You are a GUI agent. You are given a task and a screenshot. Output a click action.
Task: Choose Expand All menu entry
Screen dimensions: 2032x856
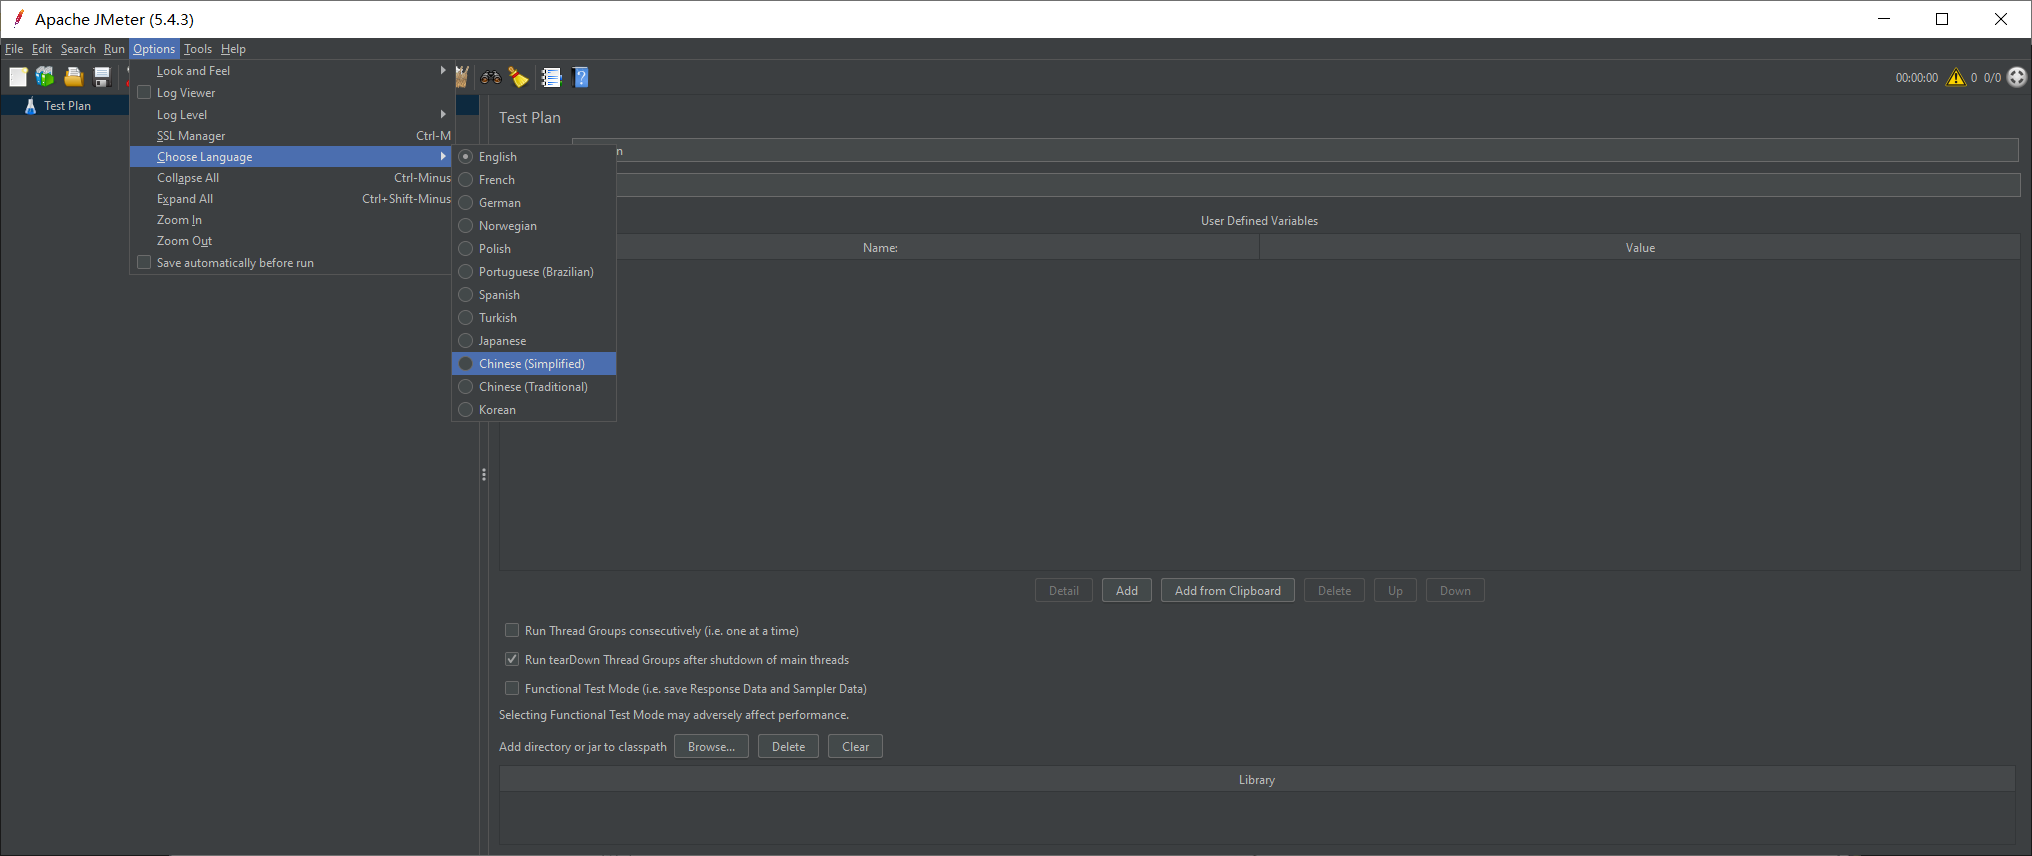pyautogui.click(x=292, y=199)
